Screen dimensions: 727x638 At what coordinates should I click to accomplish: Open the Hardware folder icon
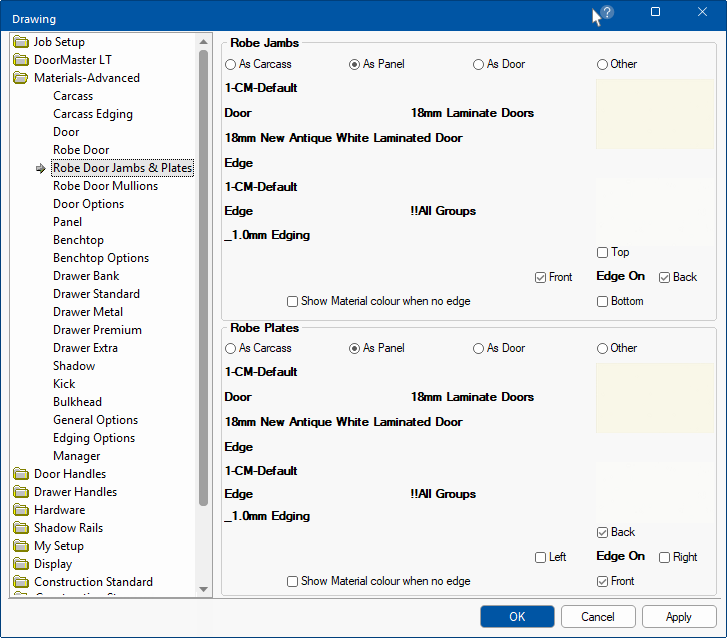(21, 510)
